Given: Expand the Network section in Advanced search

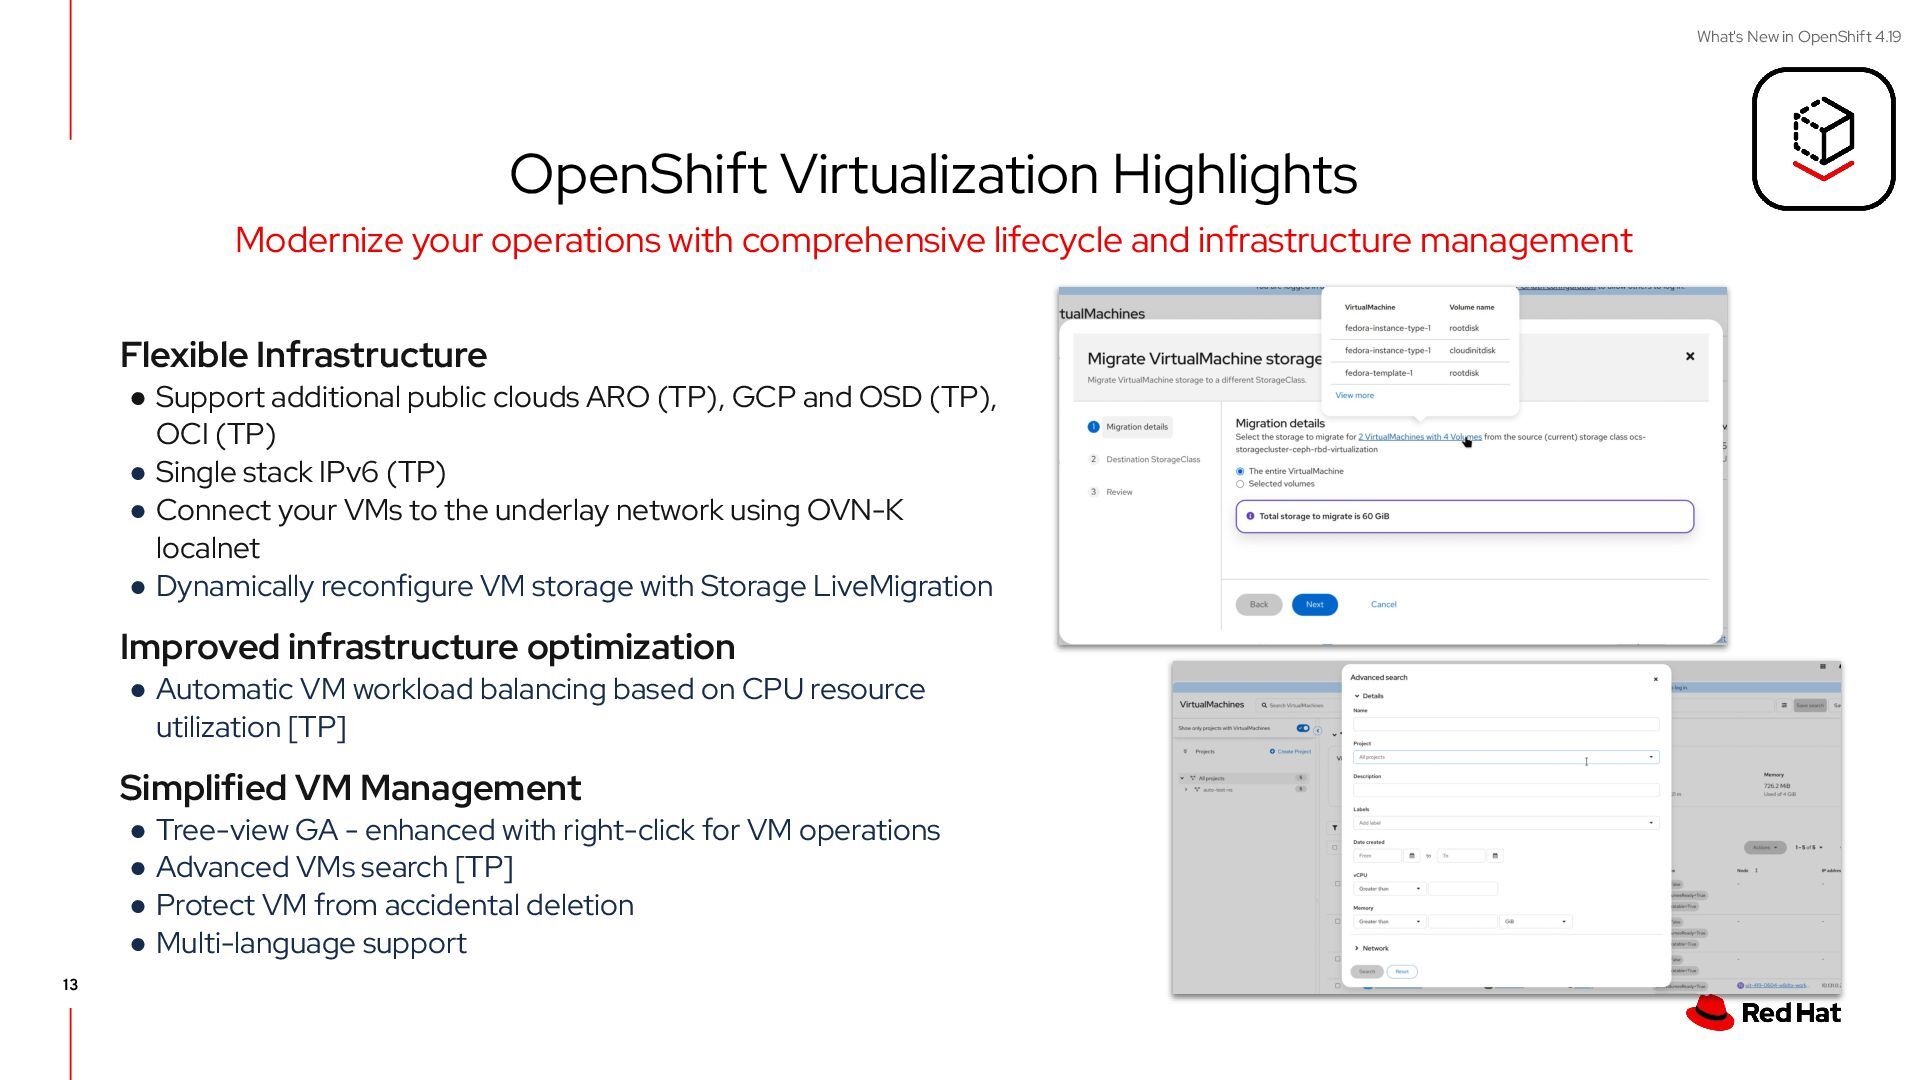Looking at the screenshot, I should point(1372,948).
